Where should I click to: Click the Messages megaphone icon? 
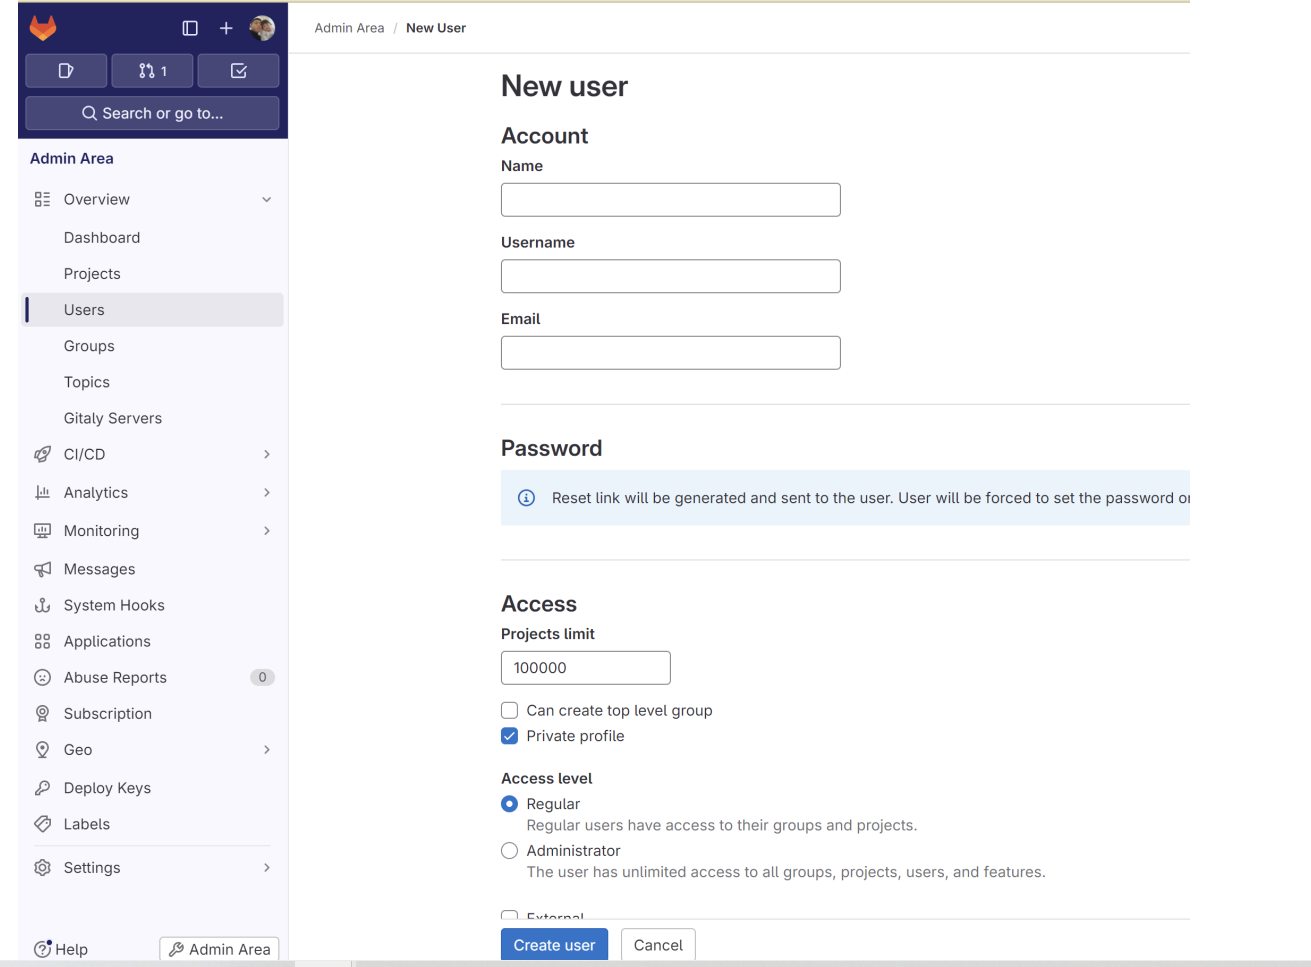pos(42,569)
